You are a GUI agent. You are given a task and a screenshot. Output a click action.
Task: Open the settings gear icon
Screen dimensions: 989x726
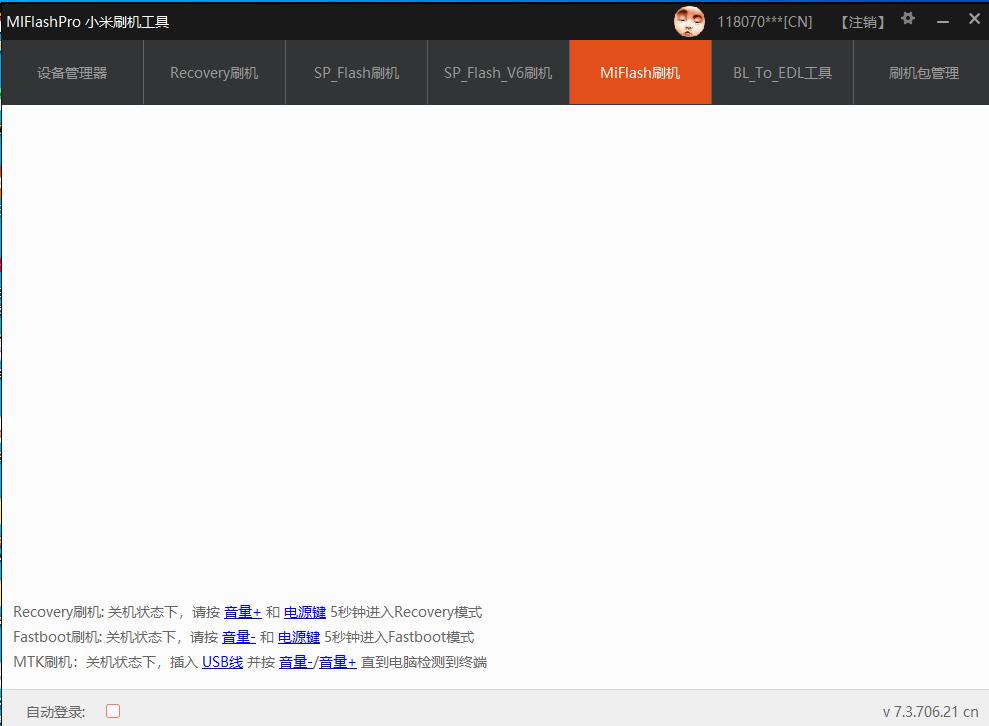(907, 18)
